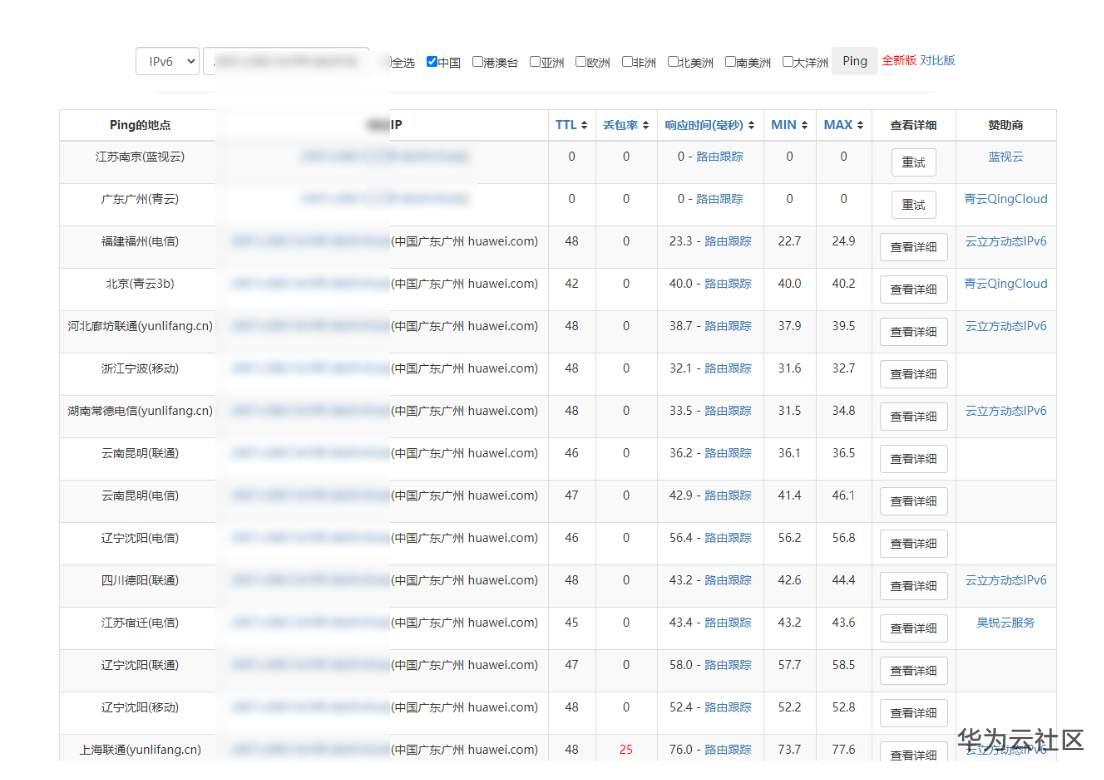Open 路由跟踪 for 湖南常德电信 row
The height and width of the screenshot is (780, 1104).
click(x=728, y=410)
